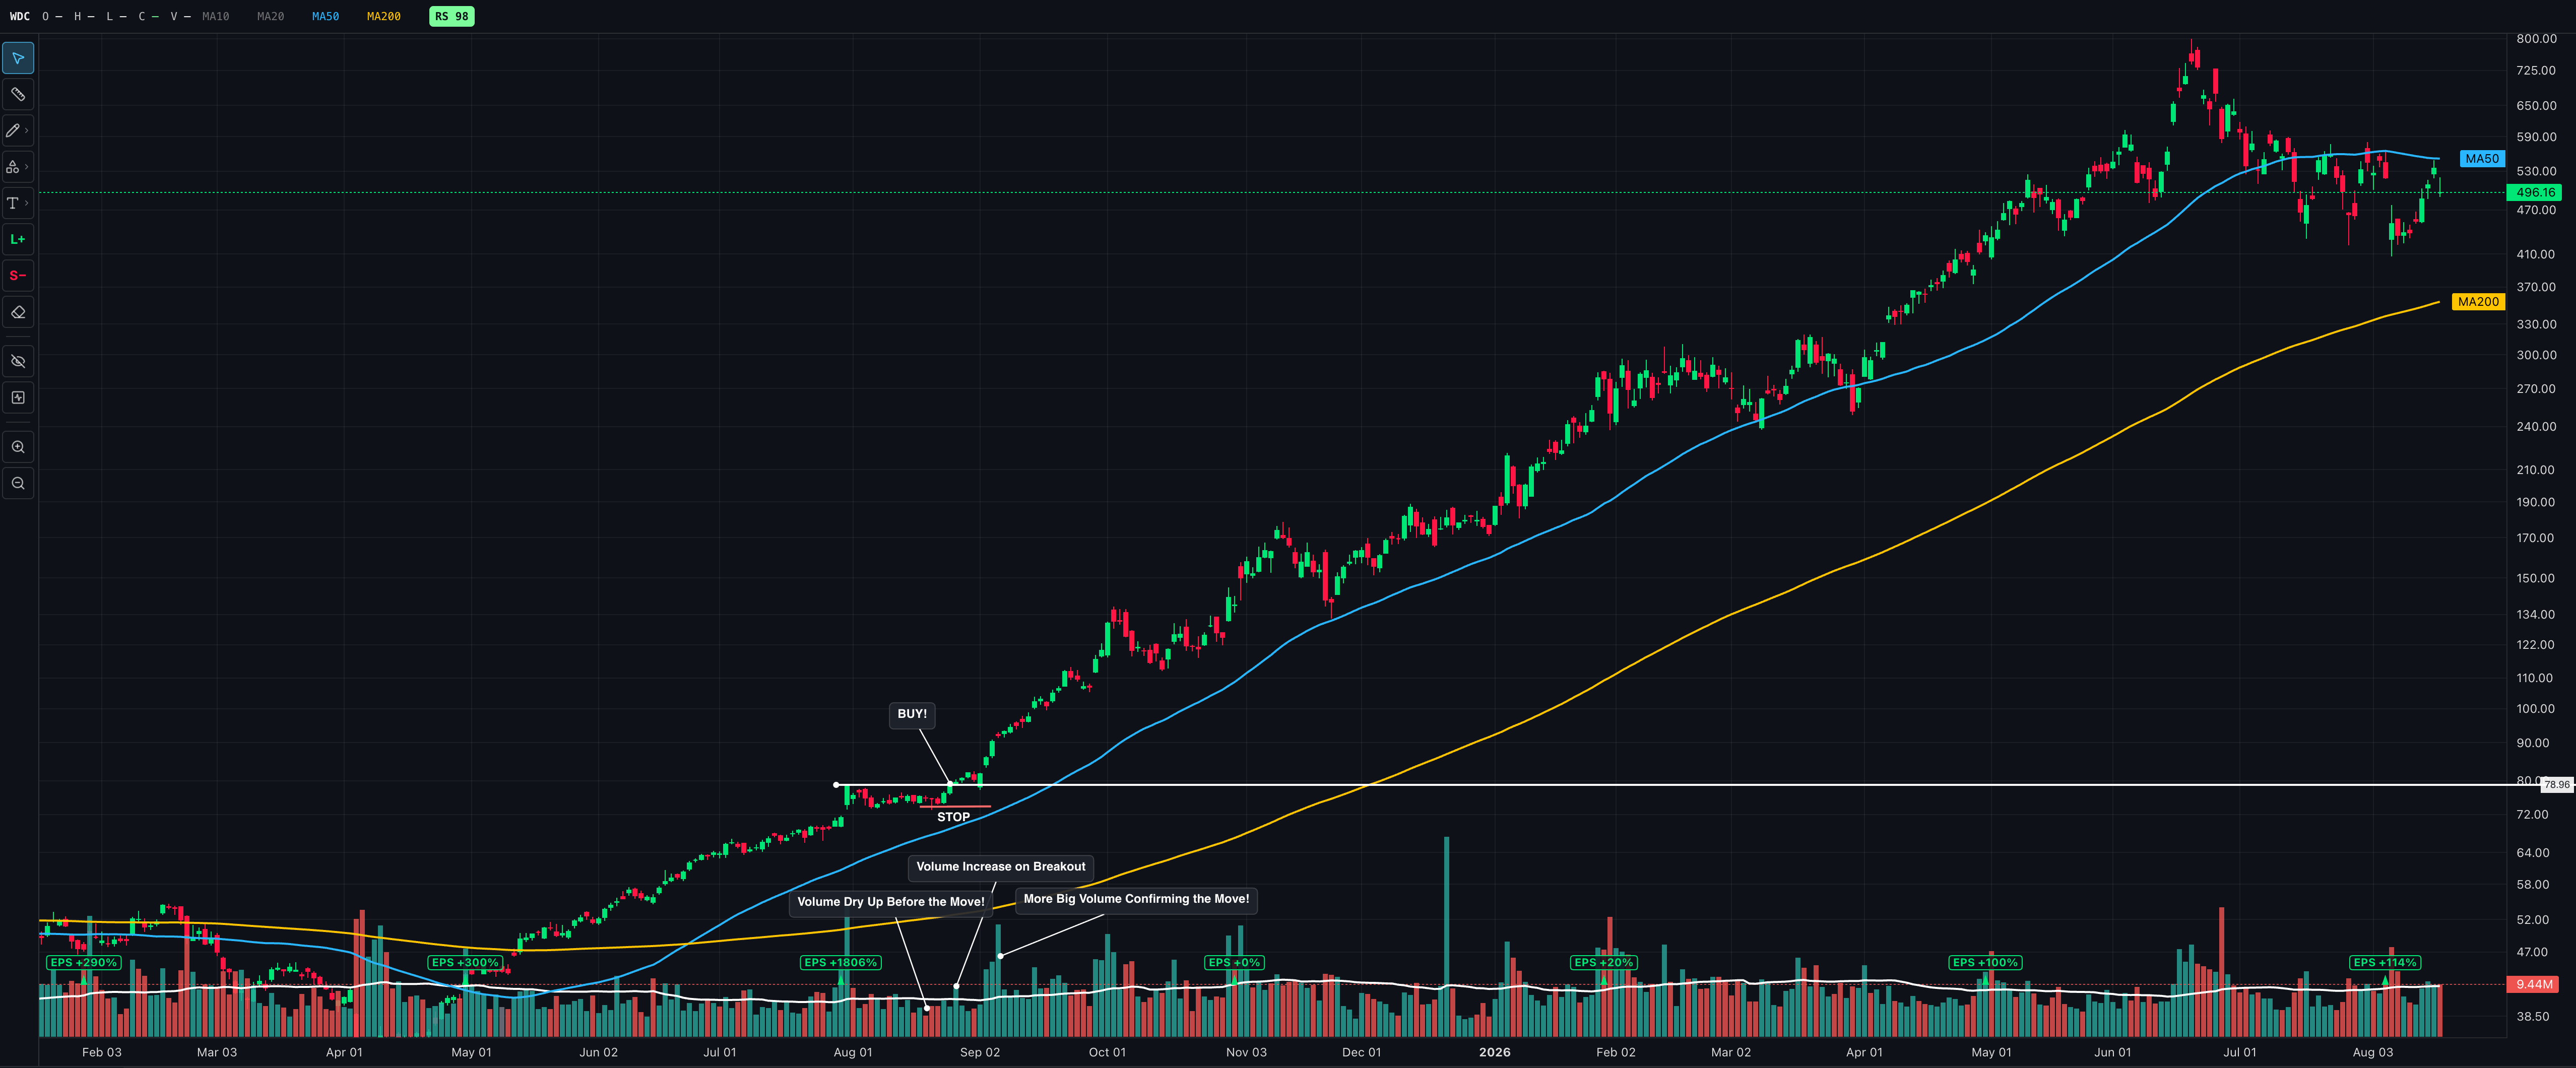Select the 'Volume Increase on Breakout' note
The image size is (2576, 1068).
coord(1001,867)
